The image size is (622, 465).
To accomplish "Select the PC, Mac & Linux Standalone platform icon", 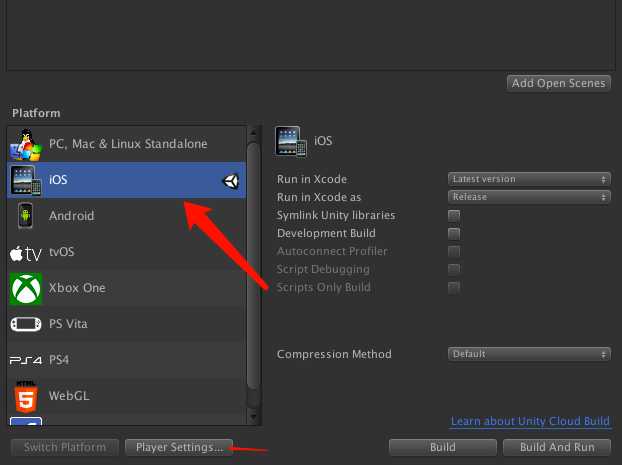I will (x=26, y=144).
